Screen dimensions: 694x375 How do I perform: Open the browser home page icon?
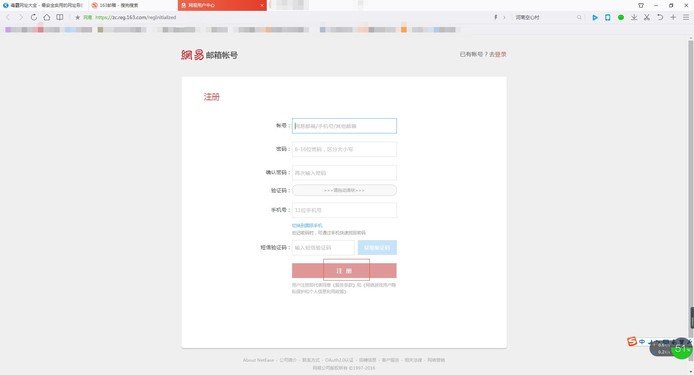point(46,17)
